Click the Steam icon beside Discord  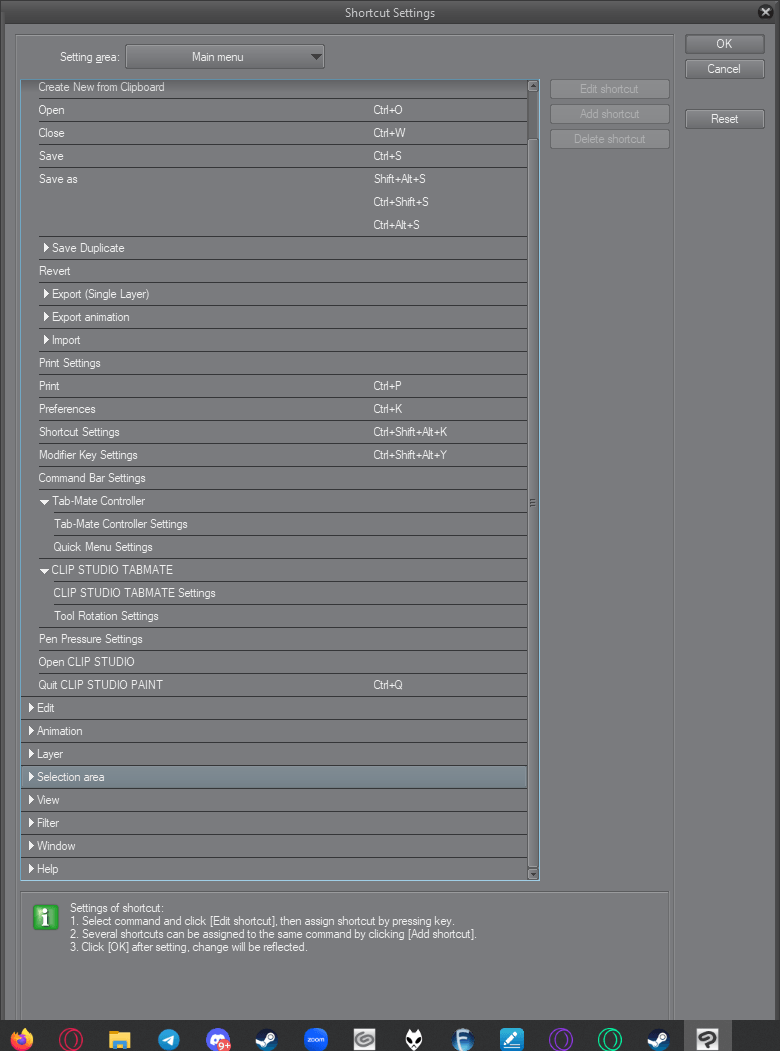coord(267,1039)
